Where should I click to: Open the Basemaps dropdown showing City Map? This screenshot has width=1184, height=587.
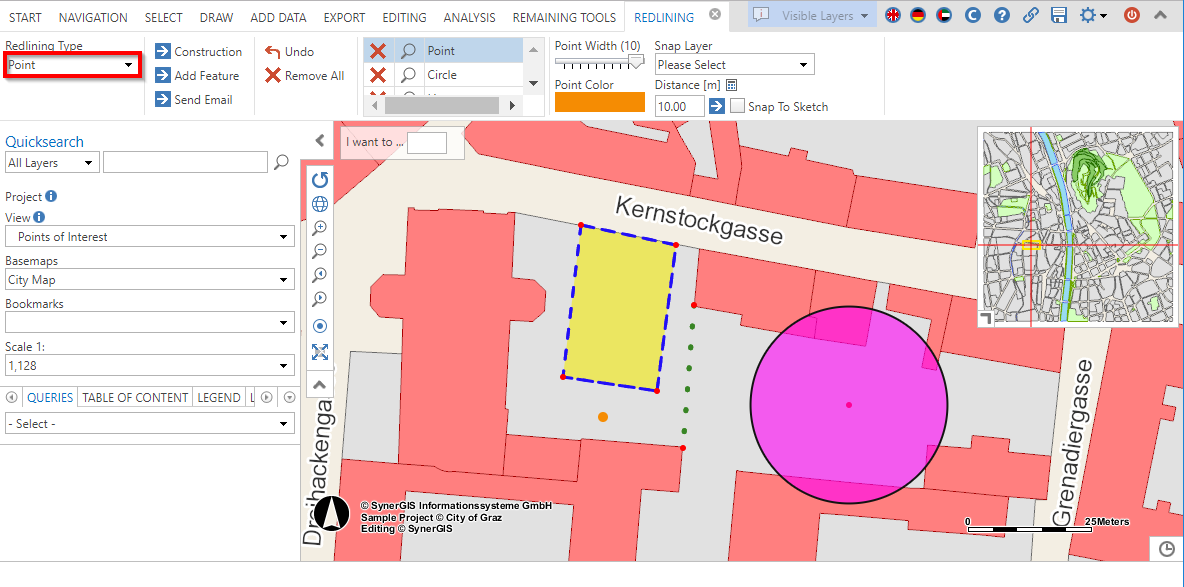pos(148,279)
